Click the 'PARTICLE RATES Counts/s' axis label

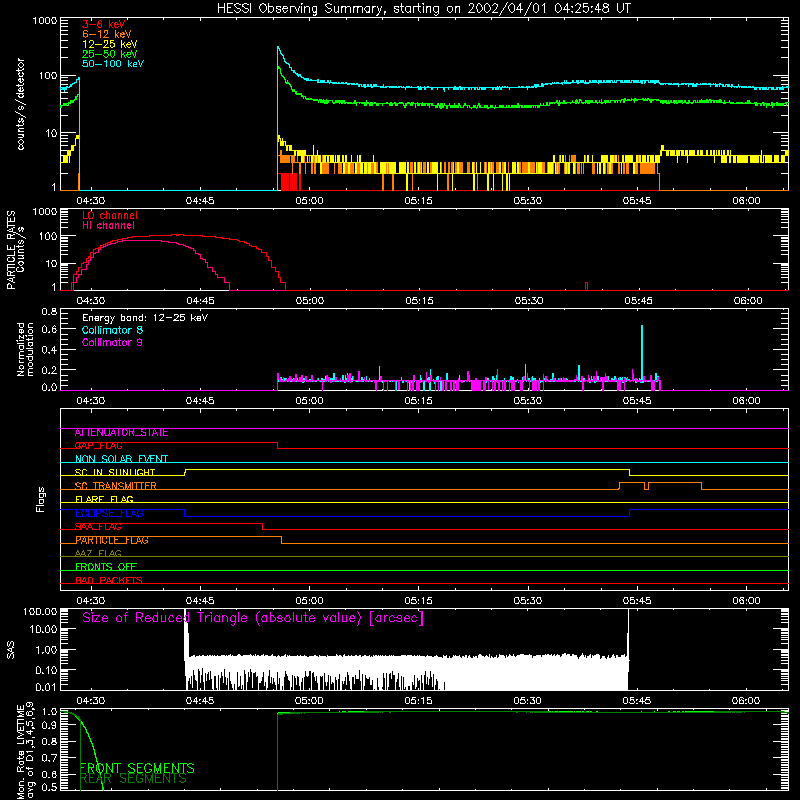[x=15, y=250]
